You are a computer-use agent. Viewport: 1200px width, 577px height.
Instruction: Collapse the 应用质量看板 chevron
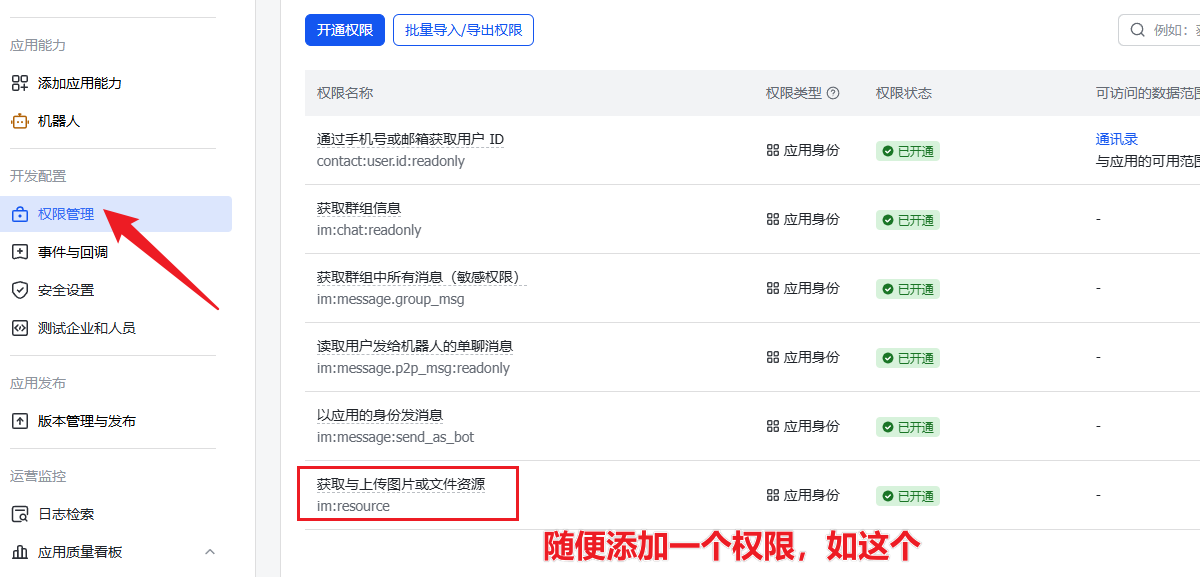click(x=210, y=552)
